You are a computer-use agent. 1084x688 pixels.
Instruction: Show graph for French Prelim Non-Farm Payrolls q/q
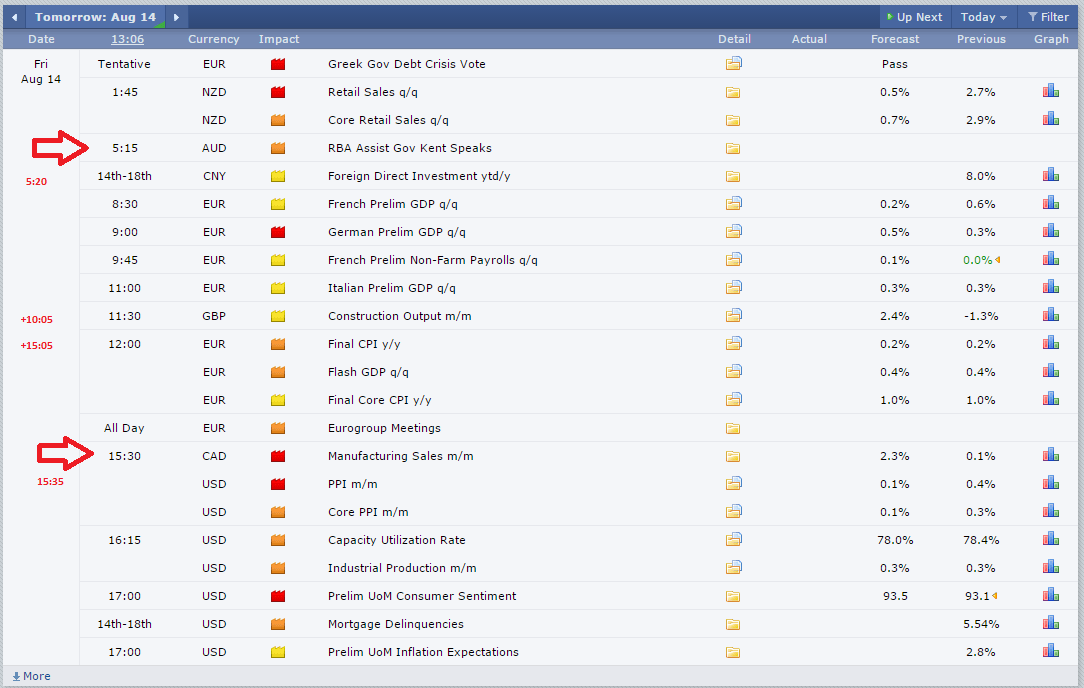point(1051,259)
